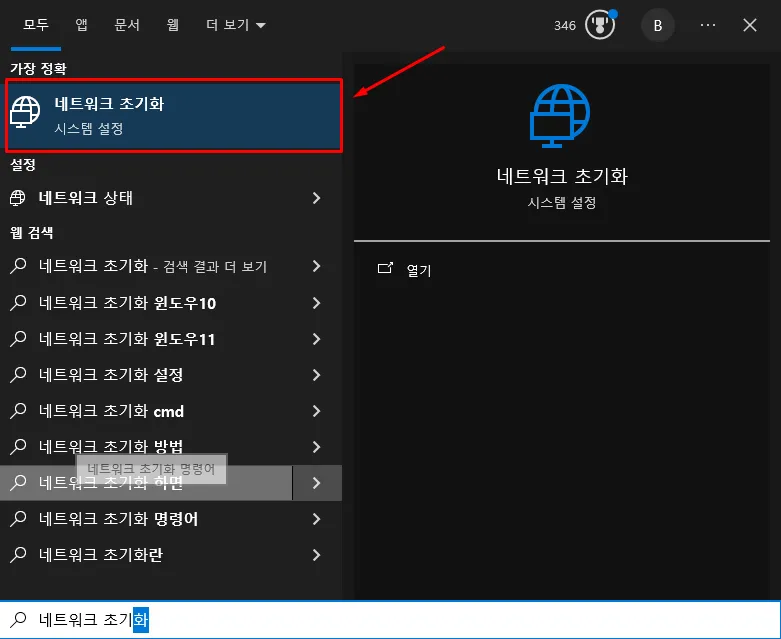Switch to the 모두 tab
The width and height of the screenshot is (781, 639).
(x=36, y=25)
